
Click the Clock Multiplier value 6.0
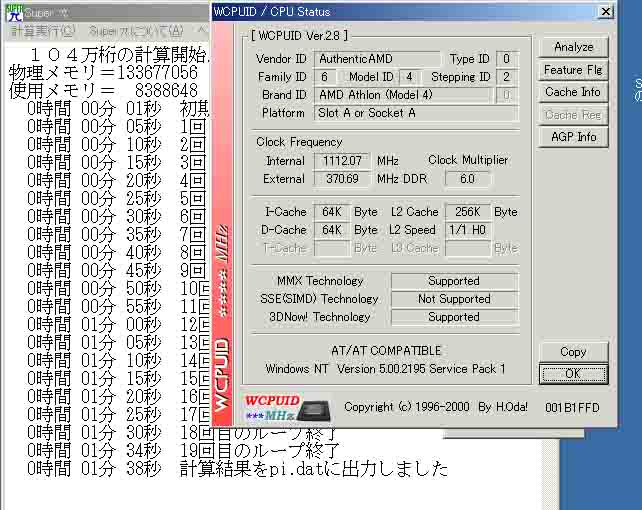pyautogui.click(x=468, y=179)
